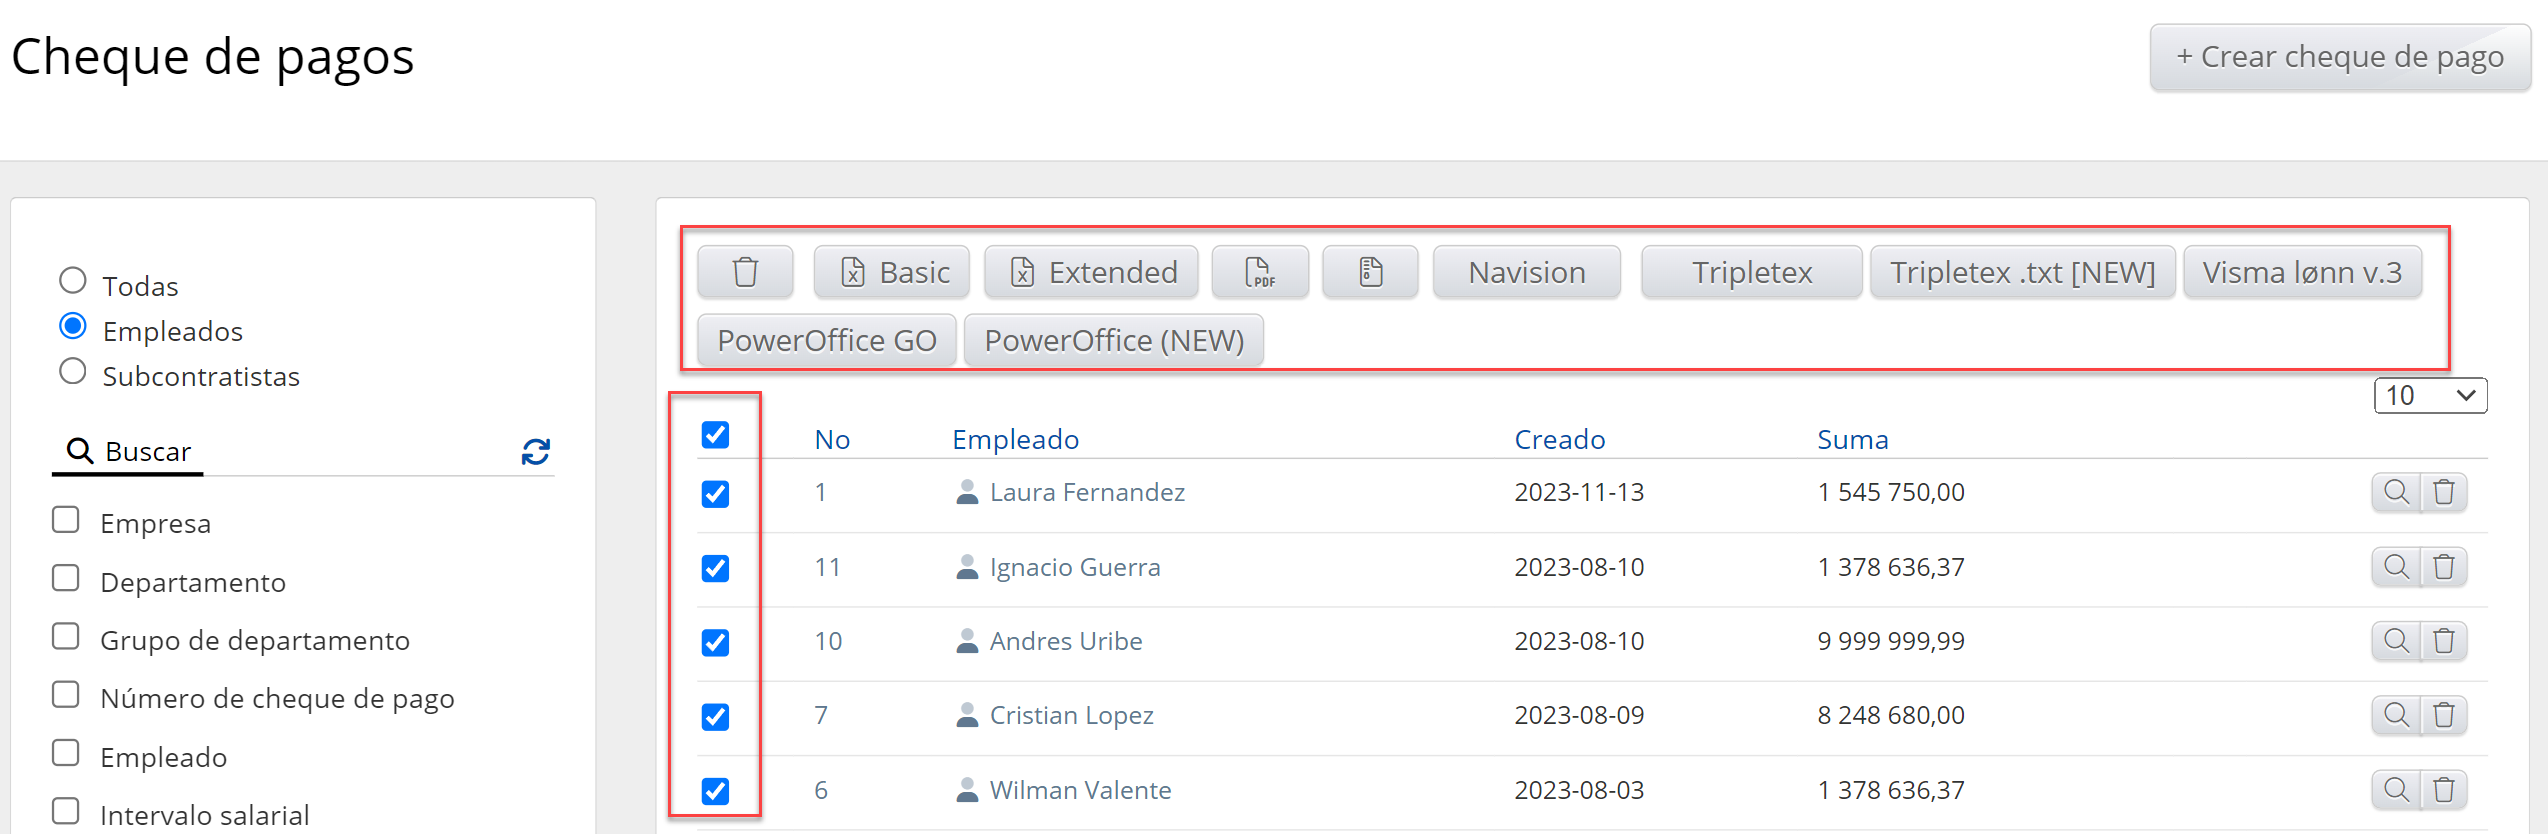Screen dimensions: 2548x834
Task: Open magnifier for Andres Uribe's paycheck
Action: tap(2396, 641)
